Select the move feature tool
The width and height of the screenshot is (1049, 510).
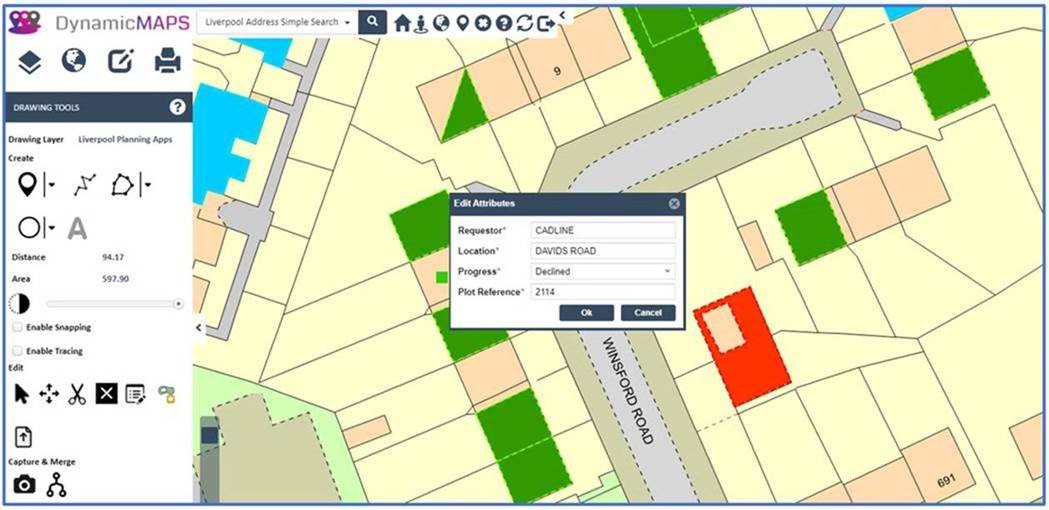[49, 394]
